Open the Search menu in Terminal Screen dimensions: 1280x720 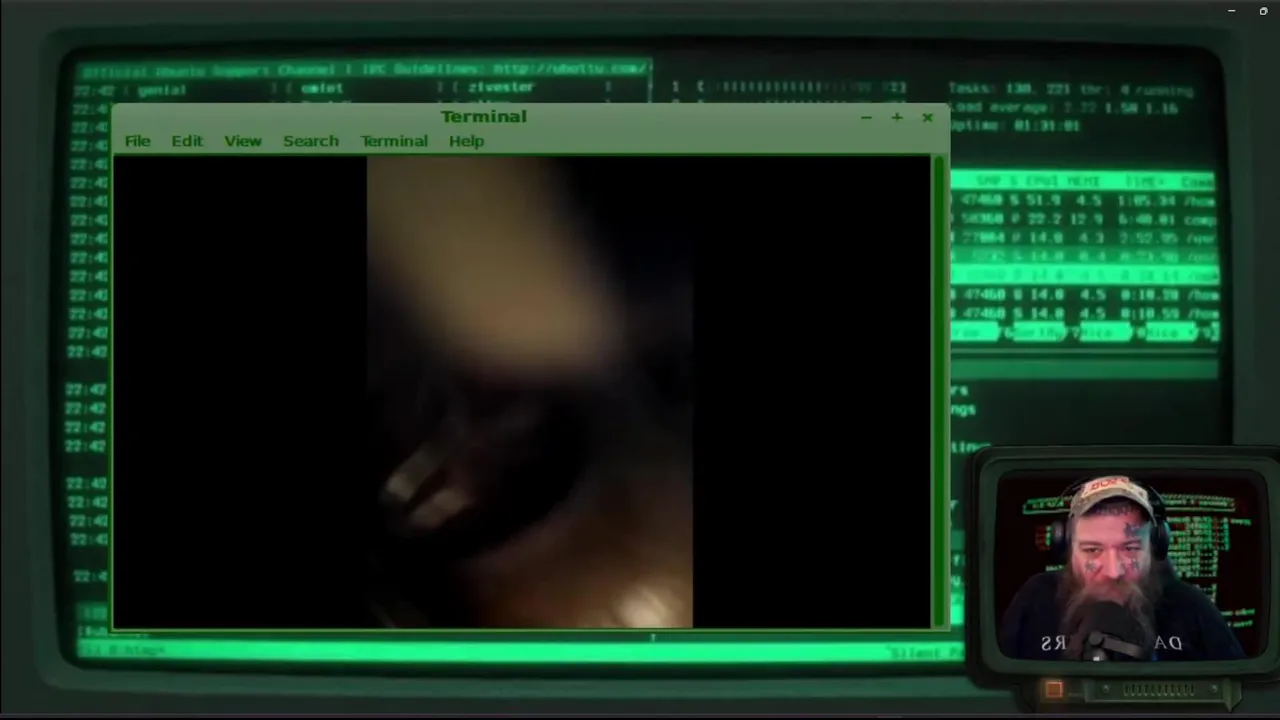pyautogui.click(x=311, y=141)
